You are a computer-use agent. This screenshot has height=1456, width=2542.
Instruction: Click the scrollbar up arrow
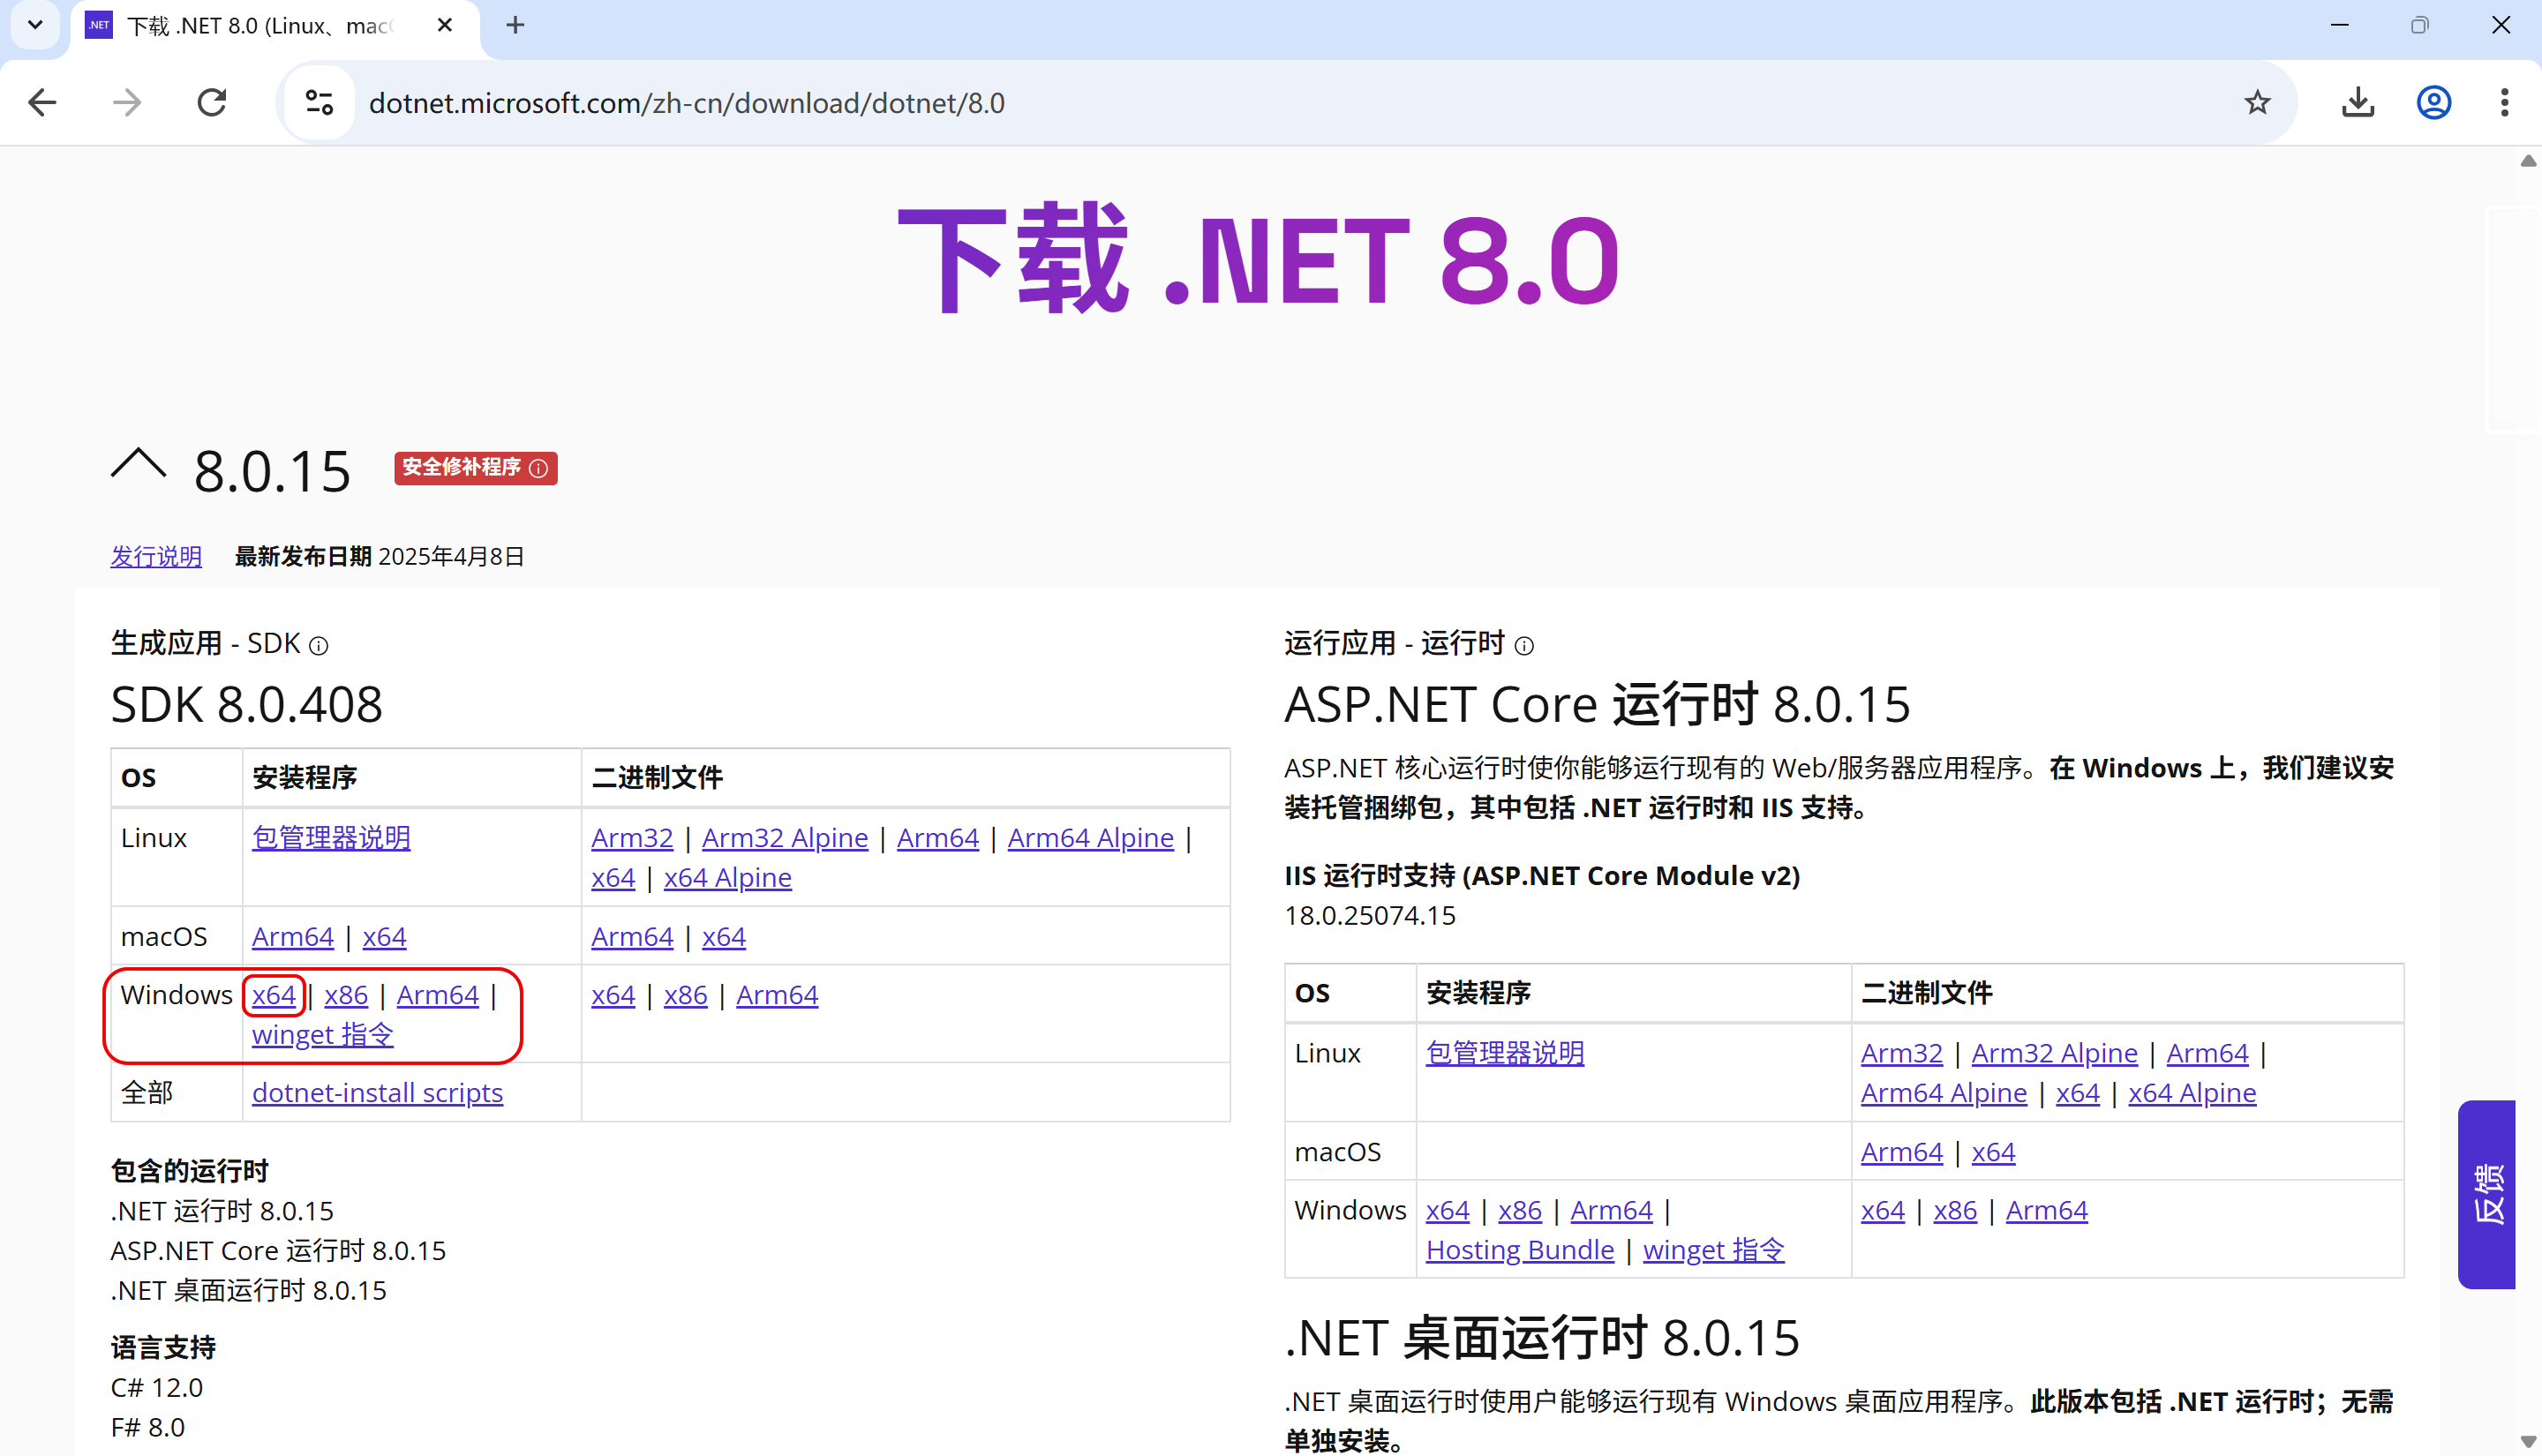2528,161
